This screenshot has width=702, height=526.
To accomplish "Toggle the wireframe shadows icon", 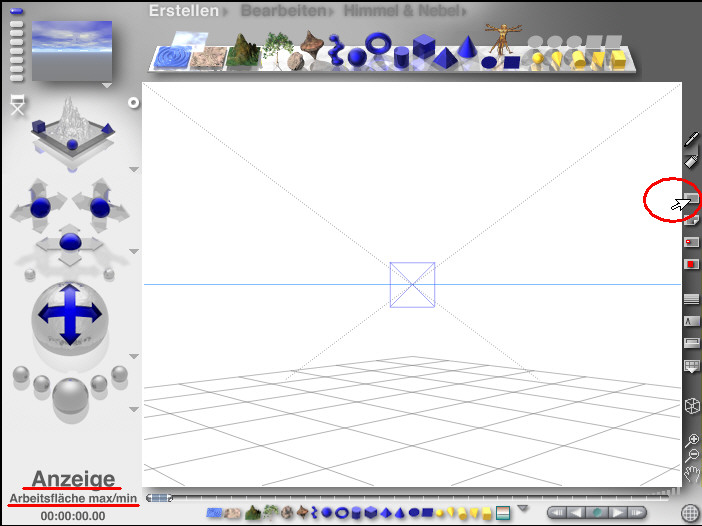I will tap(692, 321).
